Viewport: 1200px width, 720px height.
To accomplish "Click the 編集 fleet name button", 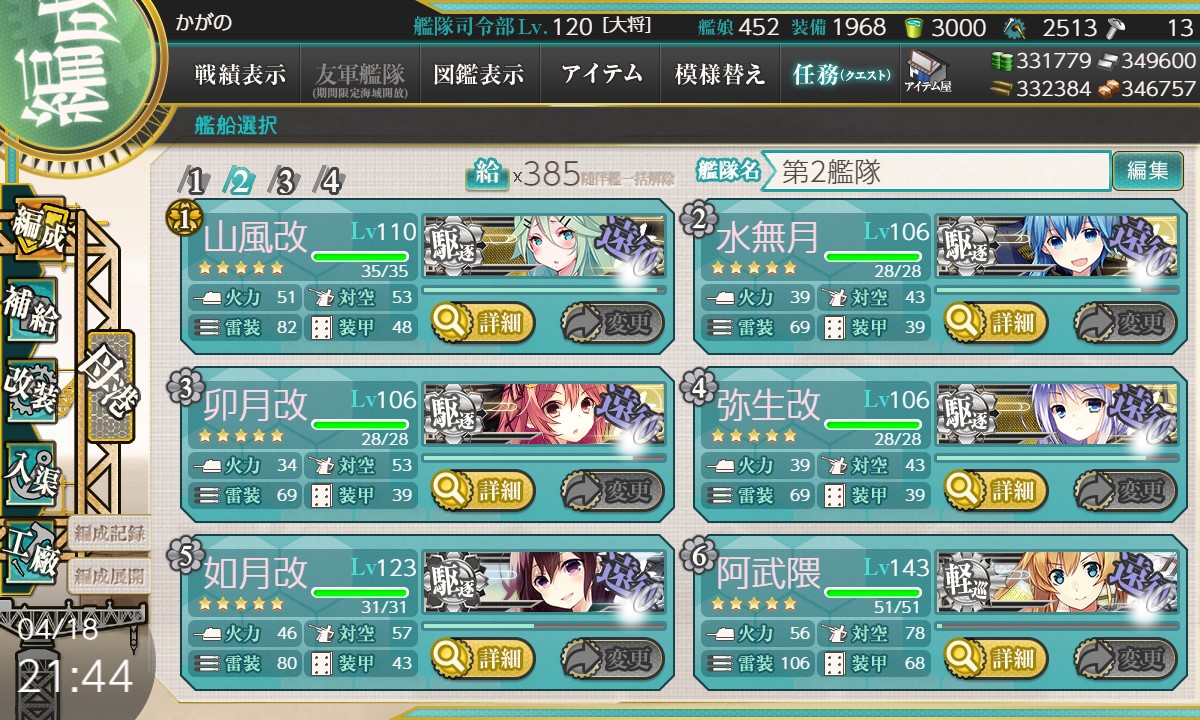I will point(1147,170).
